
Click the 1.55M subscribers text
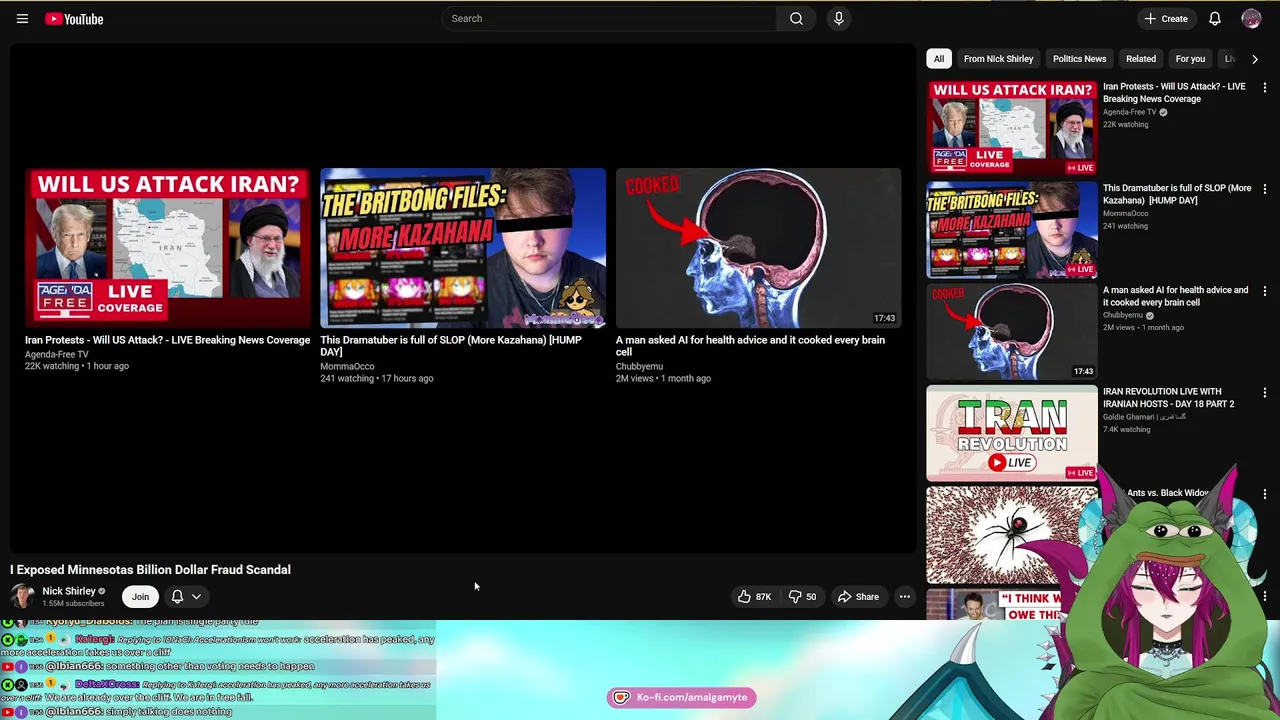(73, 604)
